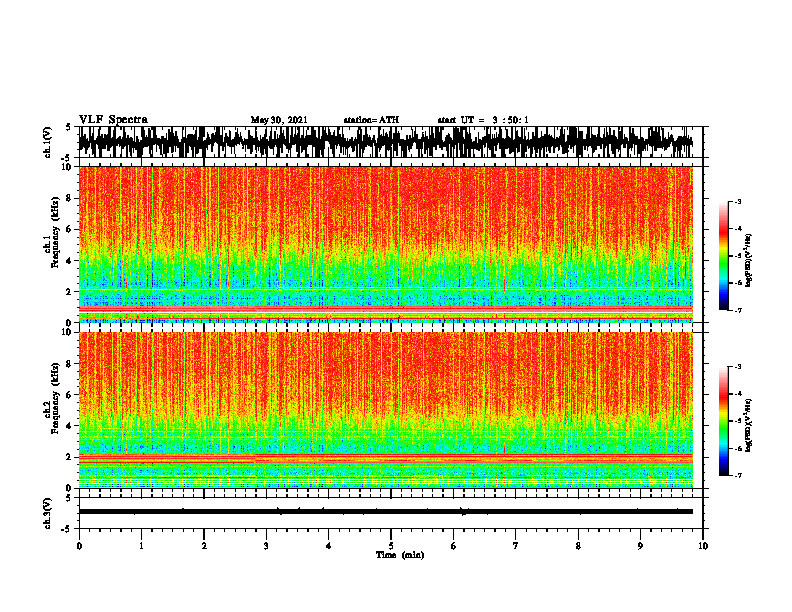Click the "4" kHz tick of ch.1 spectrogram

(70, 261)
